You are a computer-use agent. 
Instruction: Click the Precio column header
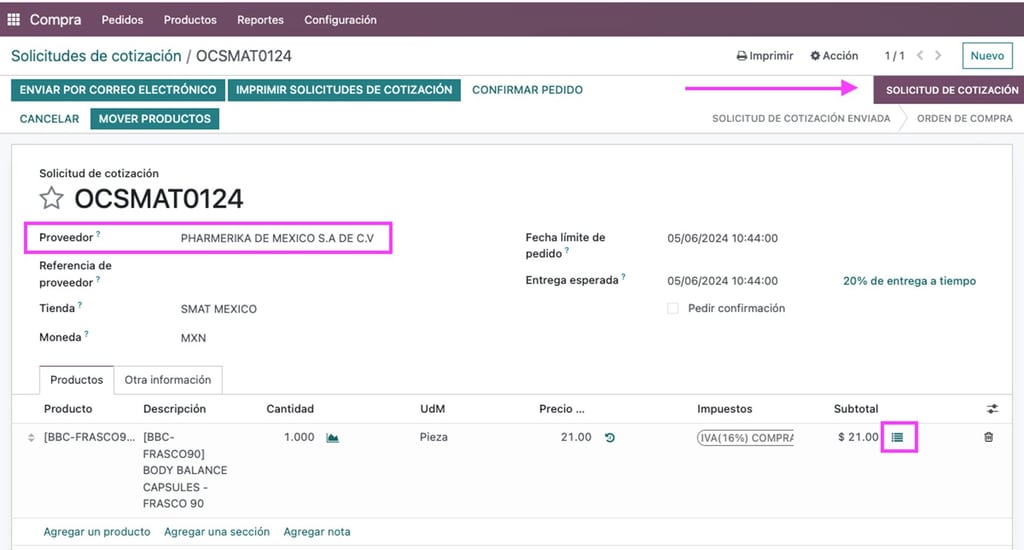pyautogui.click(x=562, y=409)
